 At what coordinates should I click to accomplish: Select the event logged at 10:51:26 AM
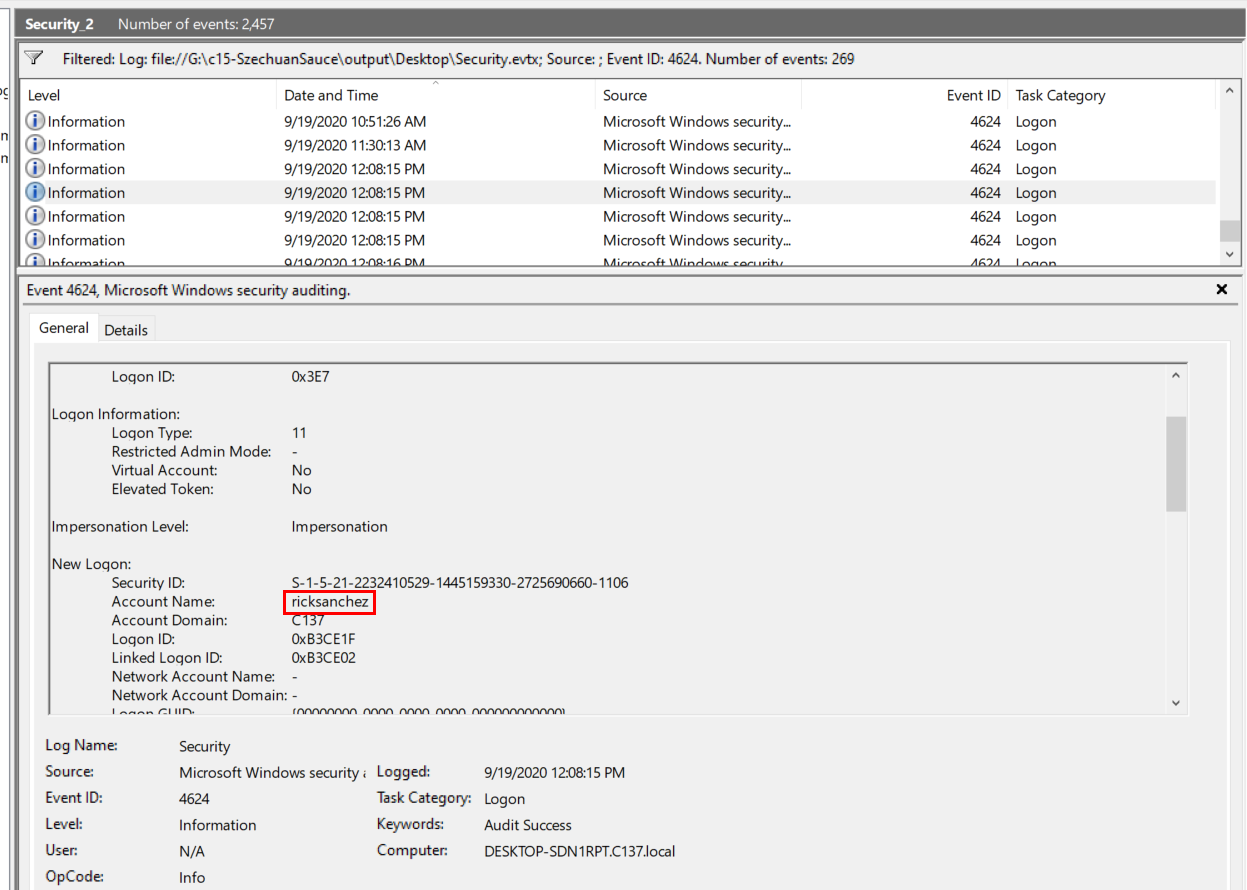click(355, 121)
